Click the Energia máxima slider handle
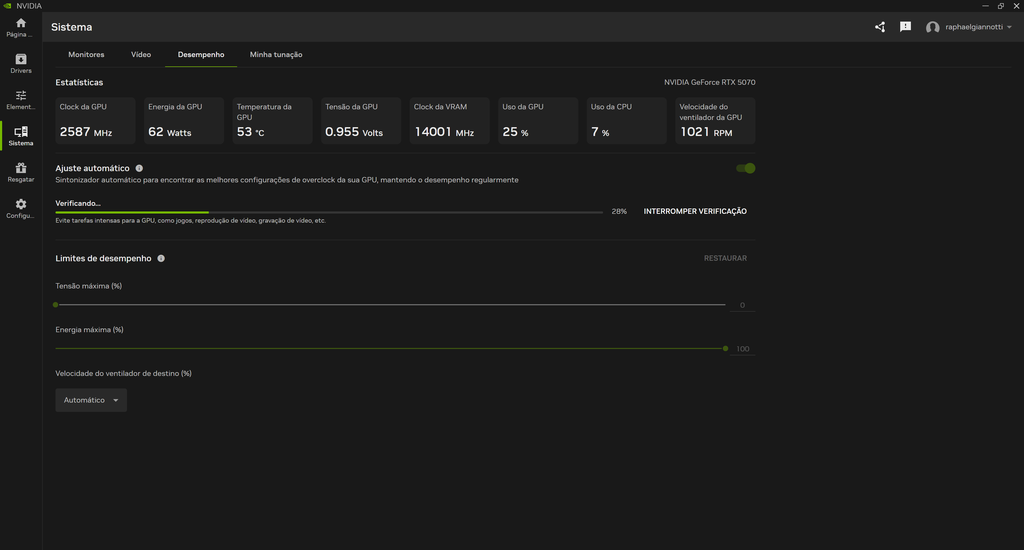This screenshot has width=1024, height=550. (x=725, y=348)
